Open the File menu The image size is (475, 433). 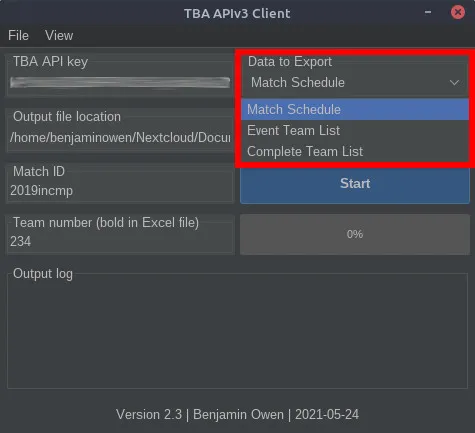click(x=18, y=35)
